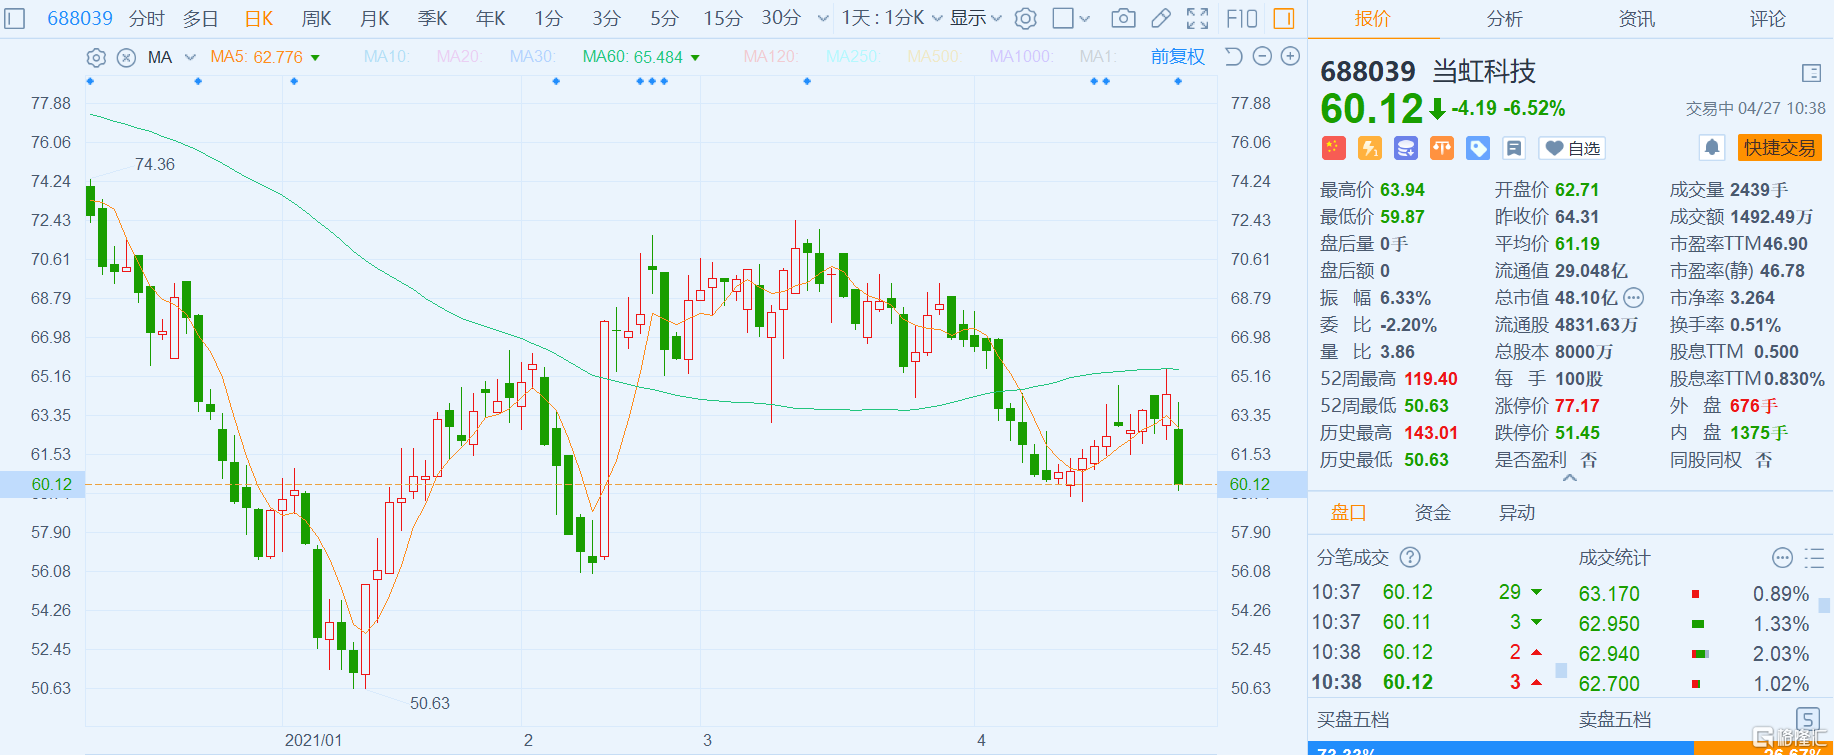The height and width of the screenshot is (755, 1834).
Task: Zoom out the chart with minus icon
Action: point(1262,56)
